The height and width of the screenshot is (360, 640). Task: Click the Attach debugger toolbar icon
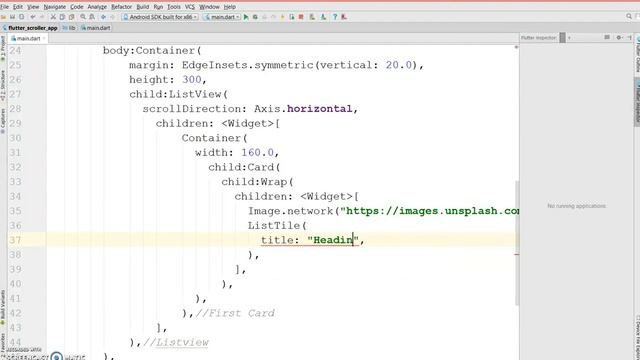click(292, 17)
